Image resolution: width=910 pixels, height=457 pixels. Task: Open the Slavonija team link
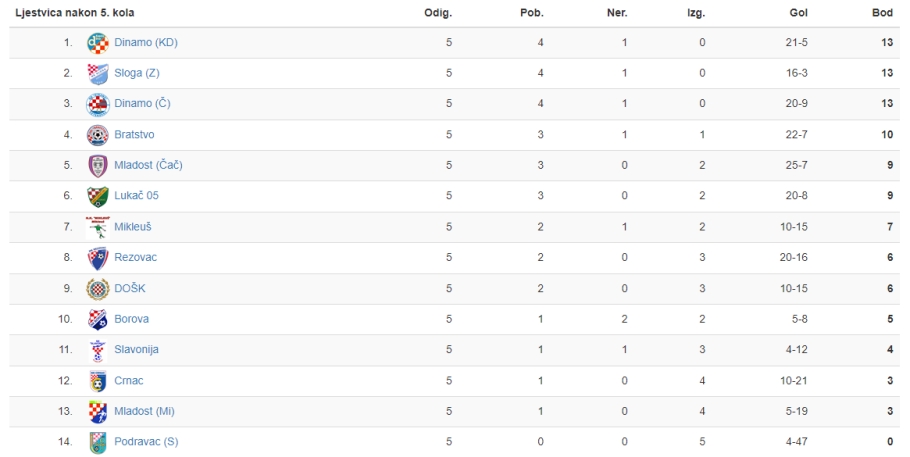tap(136, 350)
